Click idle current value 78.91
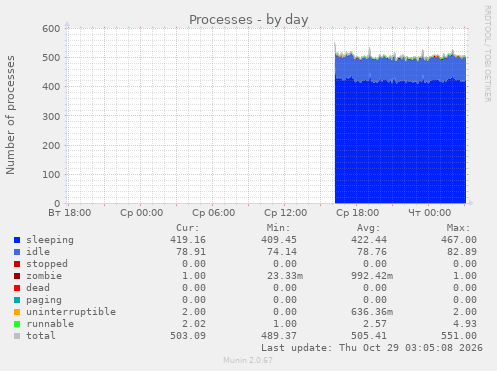Viewport: 497px width, 371px height. (x=191, y=252)
